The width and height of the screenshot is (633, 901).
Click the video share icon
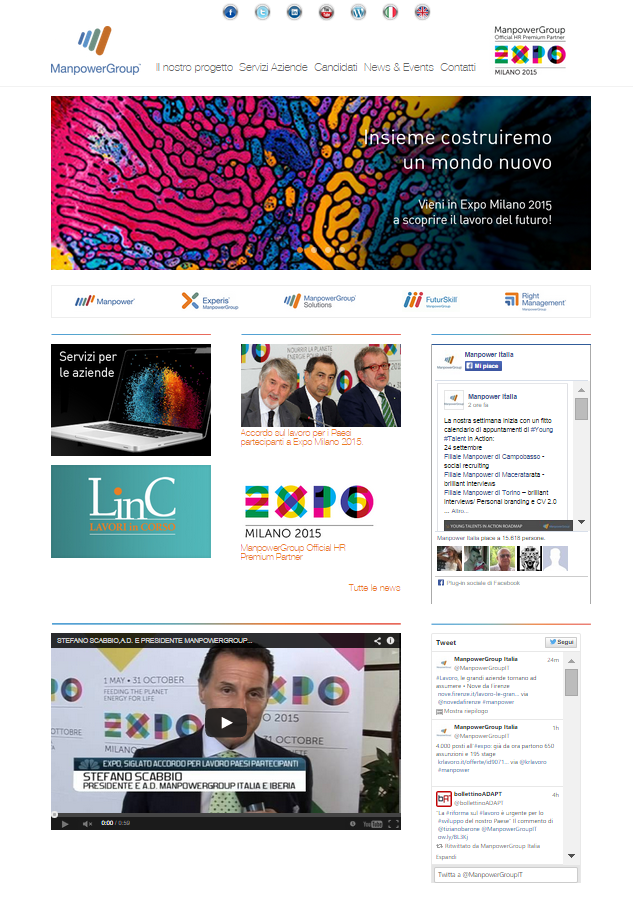[x=377, y=641]
